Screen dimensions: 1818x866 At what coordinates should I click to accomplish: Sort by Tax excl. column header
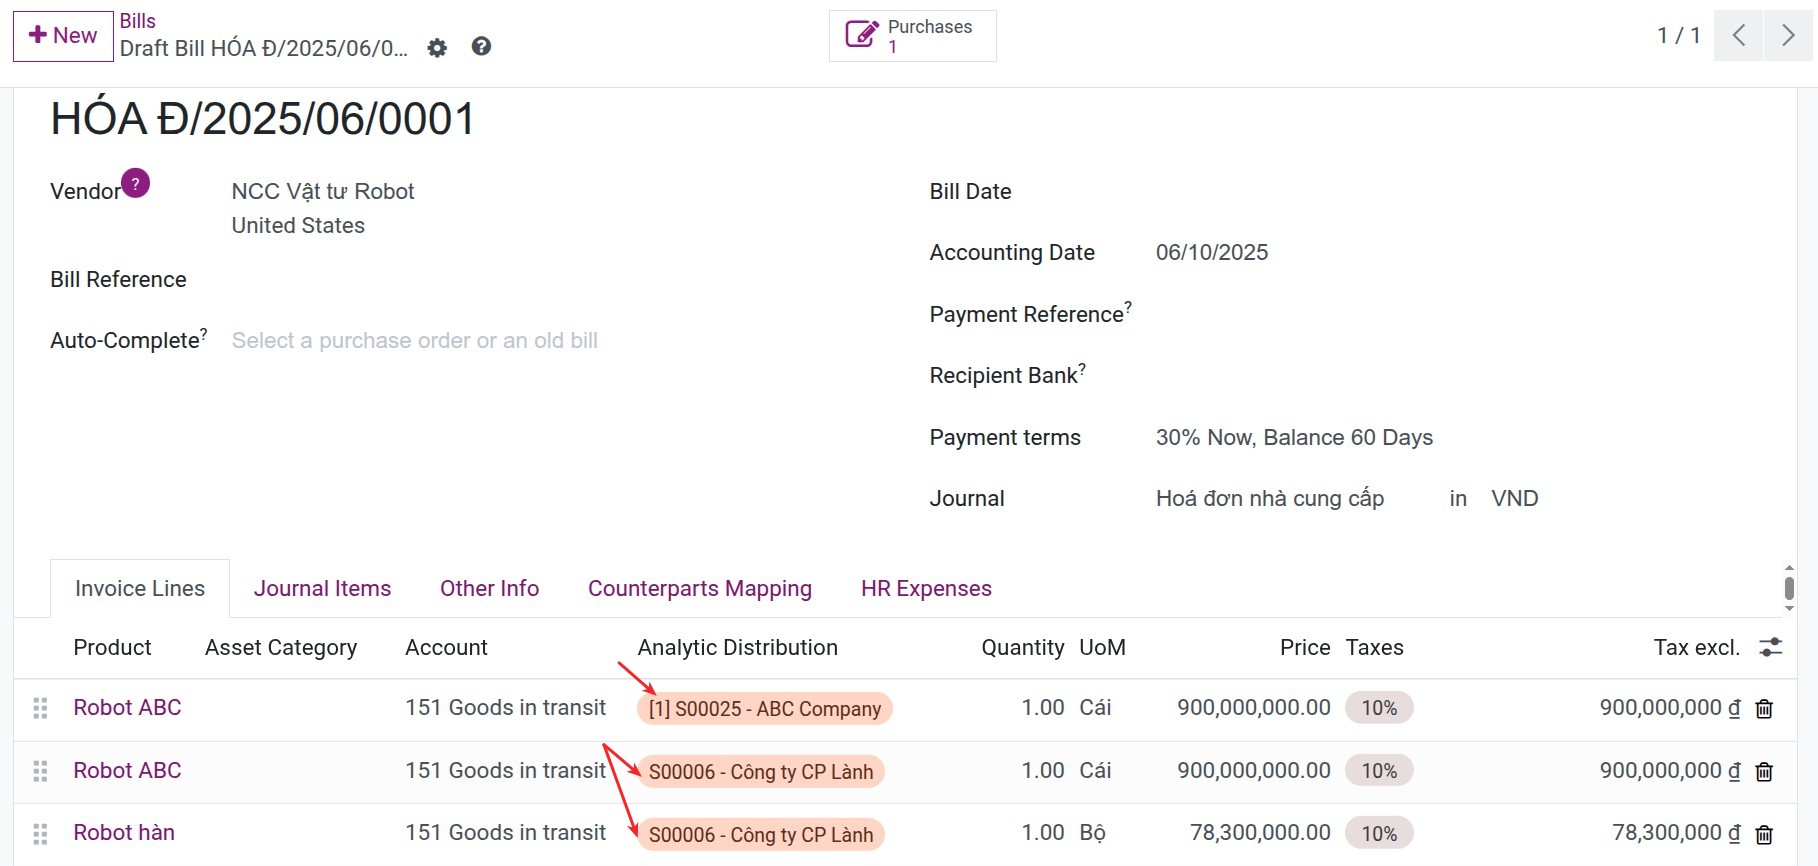tap(1696, 647)
